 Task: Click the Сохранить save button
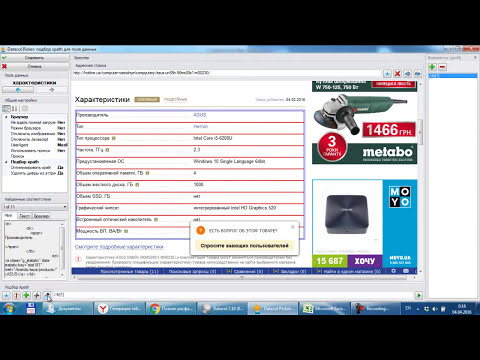tap(35, 58)
